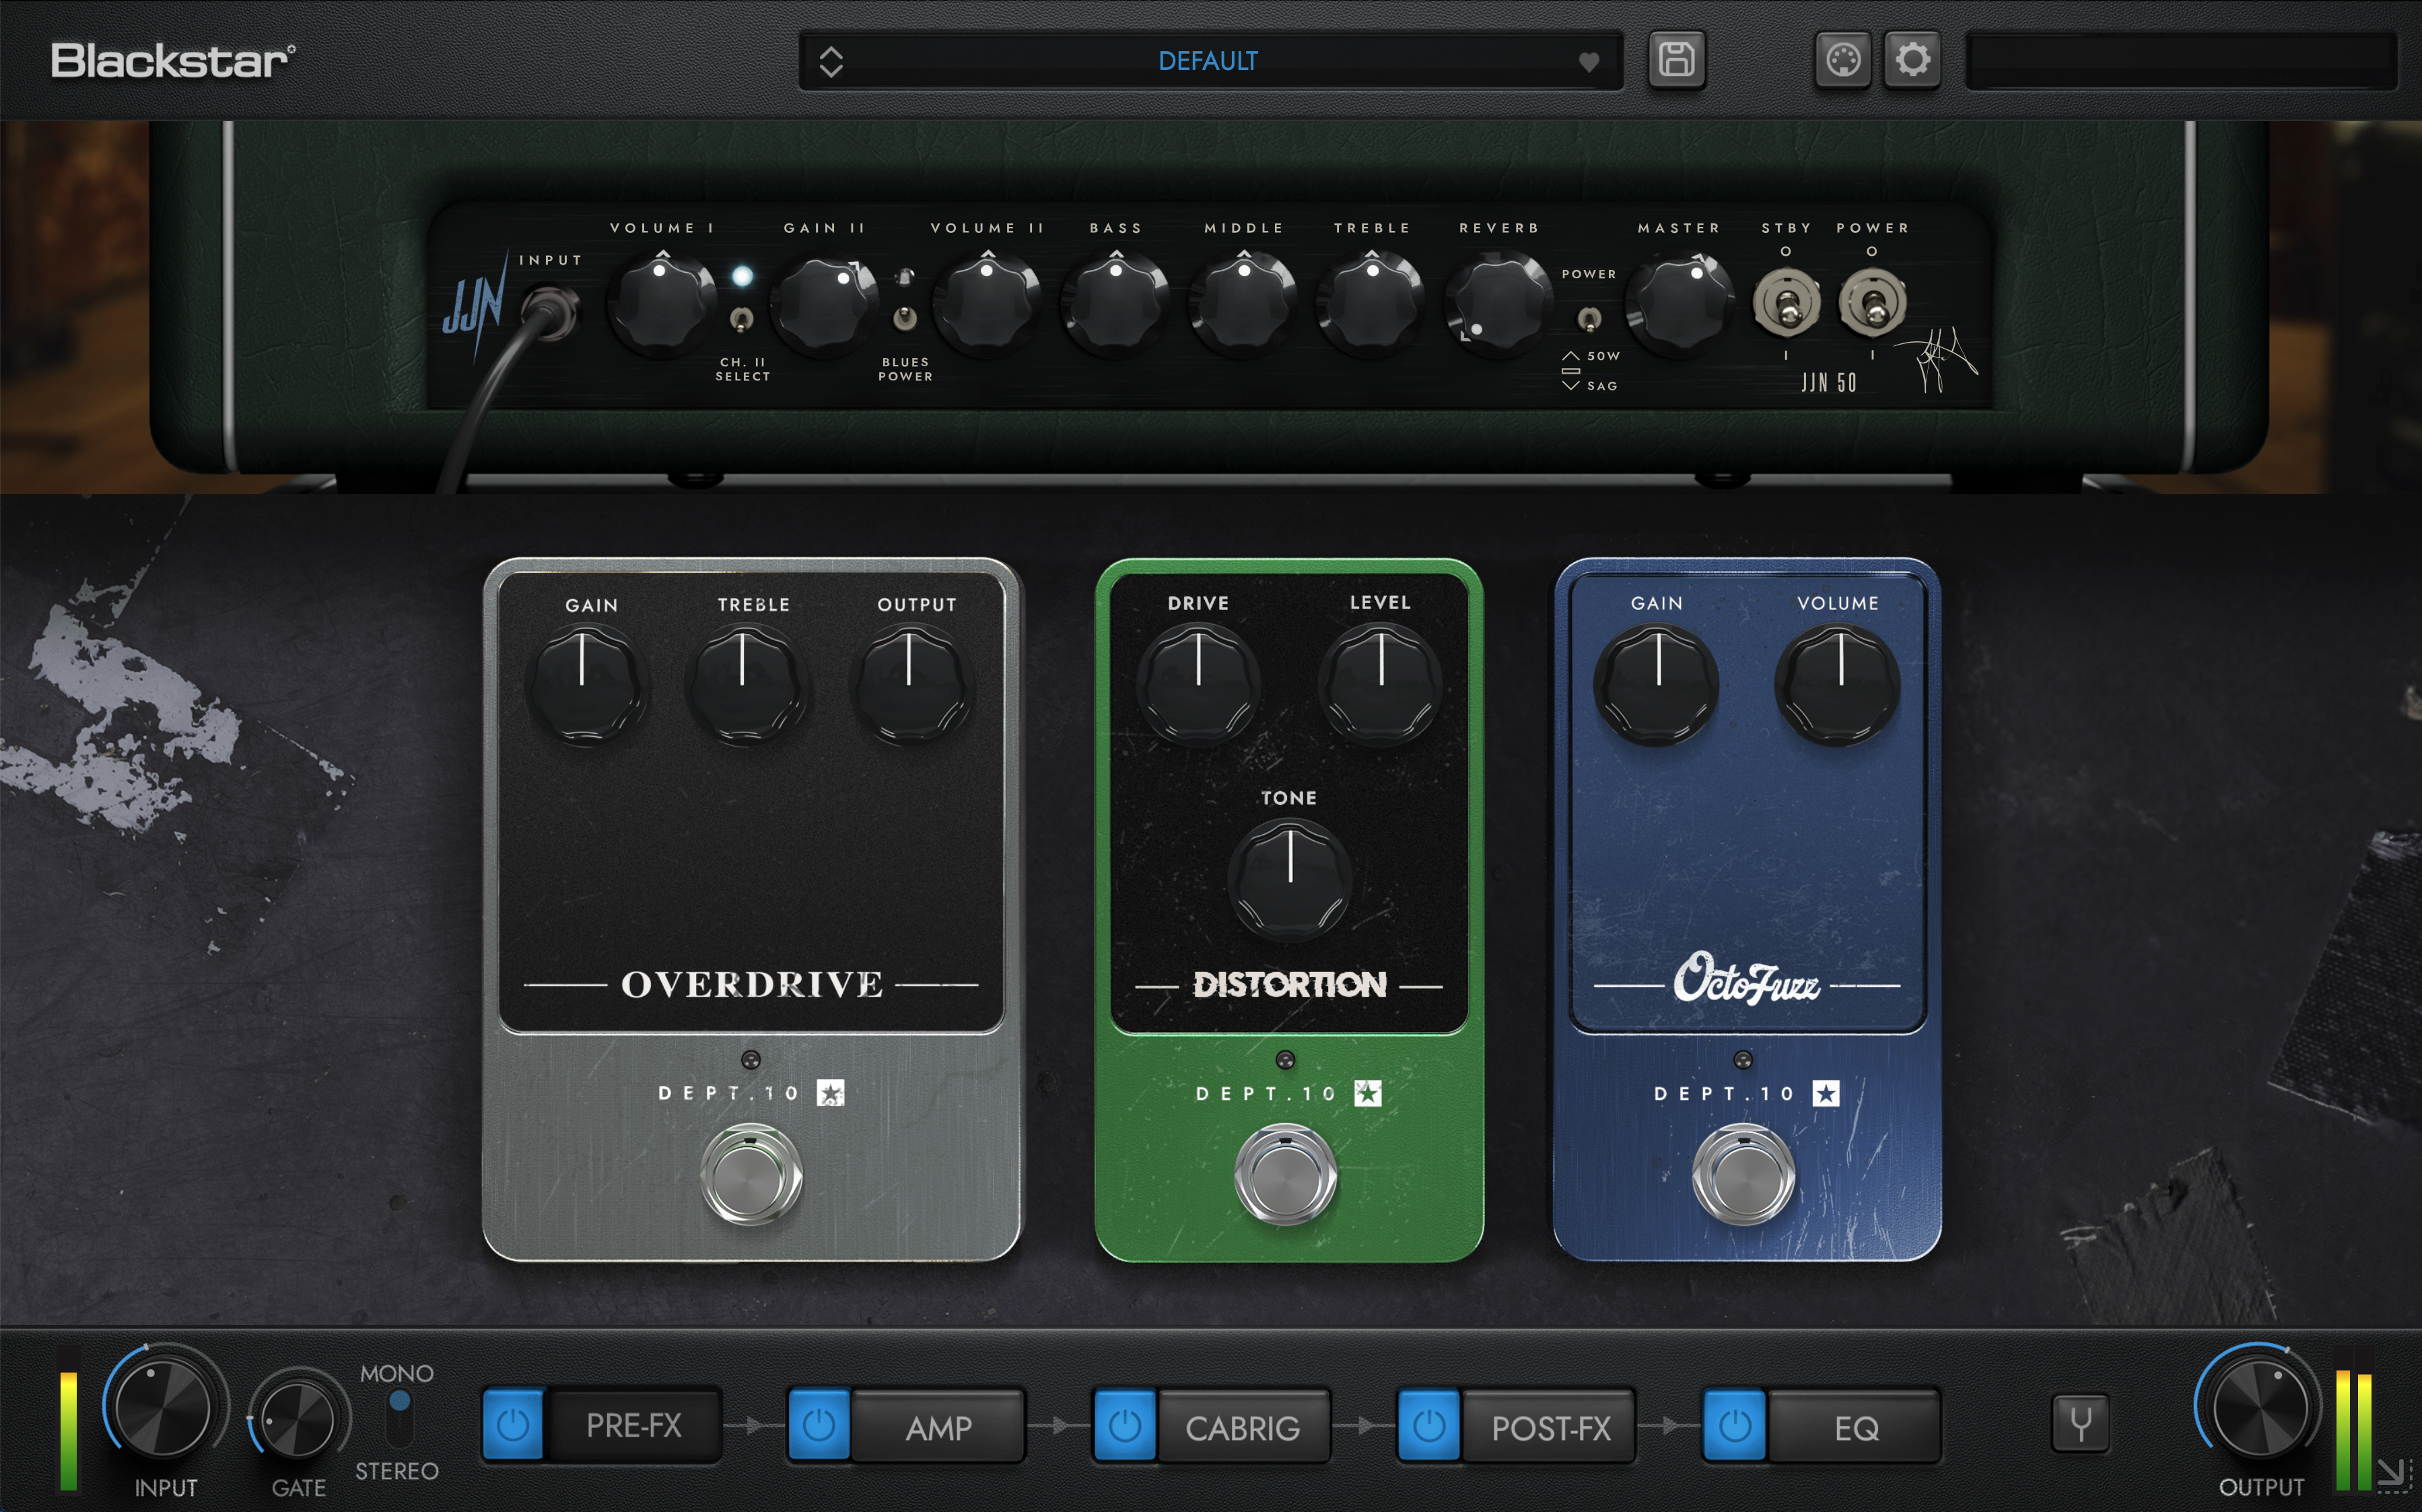
Task: Select the CABRIG section button
Action: (x=1242, y=1427)
